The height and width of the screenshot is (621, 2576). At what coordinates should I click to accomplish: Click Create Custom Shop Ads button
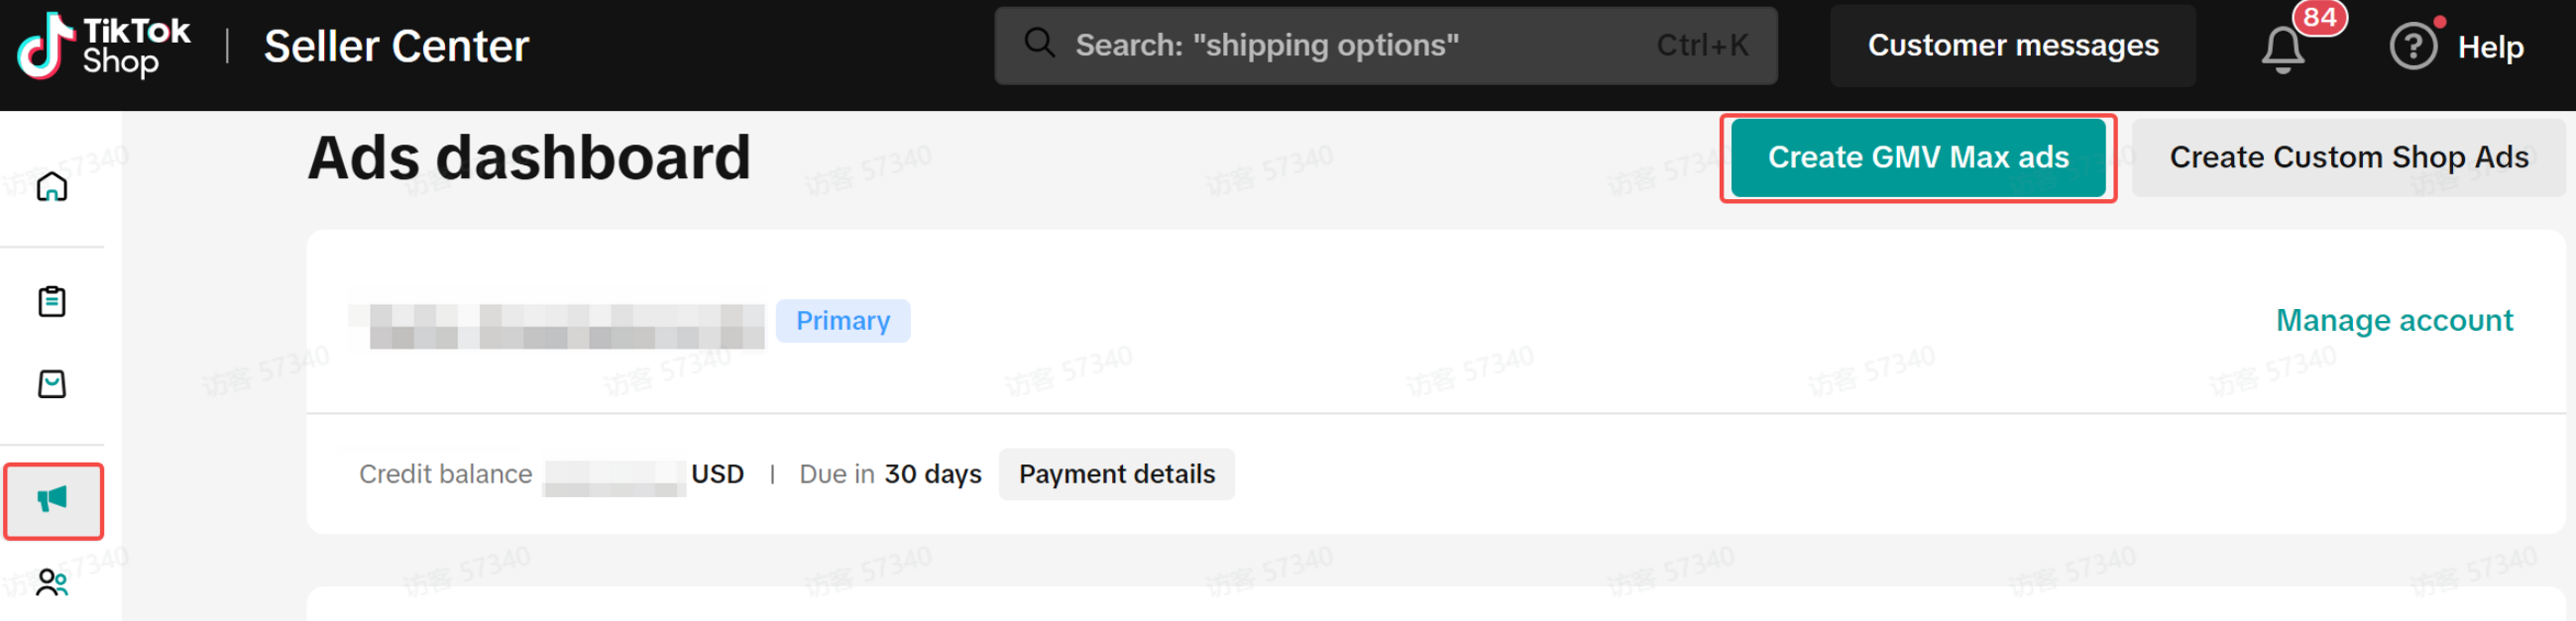[x=2348, y=157]
